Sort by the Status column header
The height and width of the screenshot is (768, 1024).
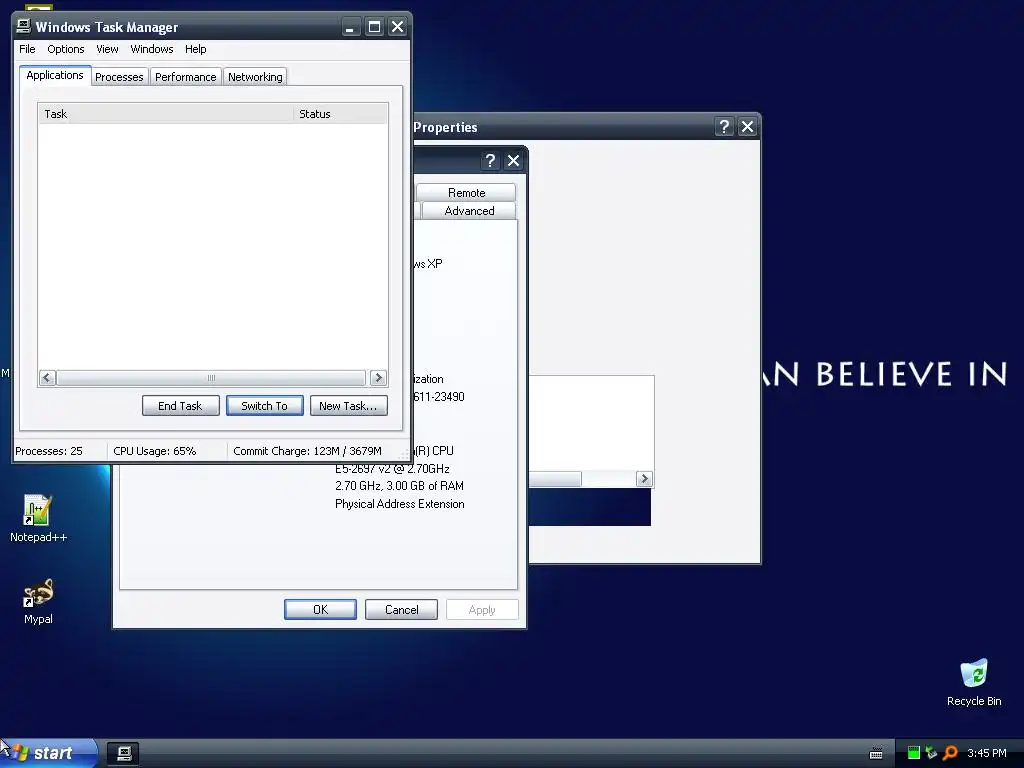click(340, 114)
